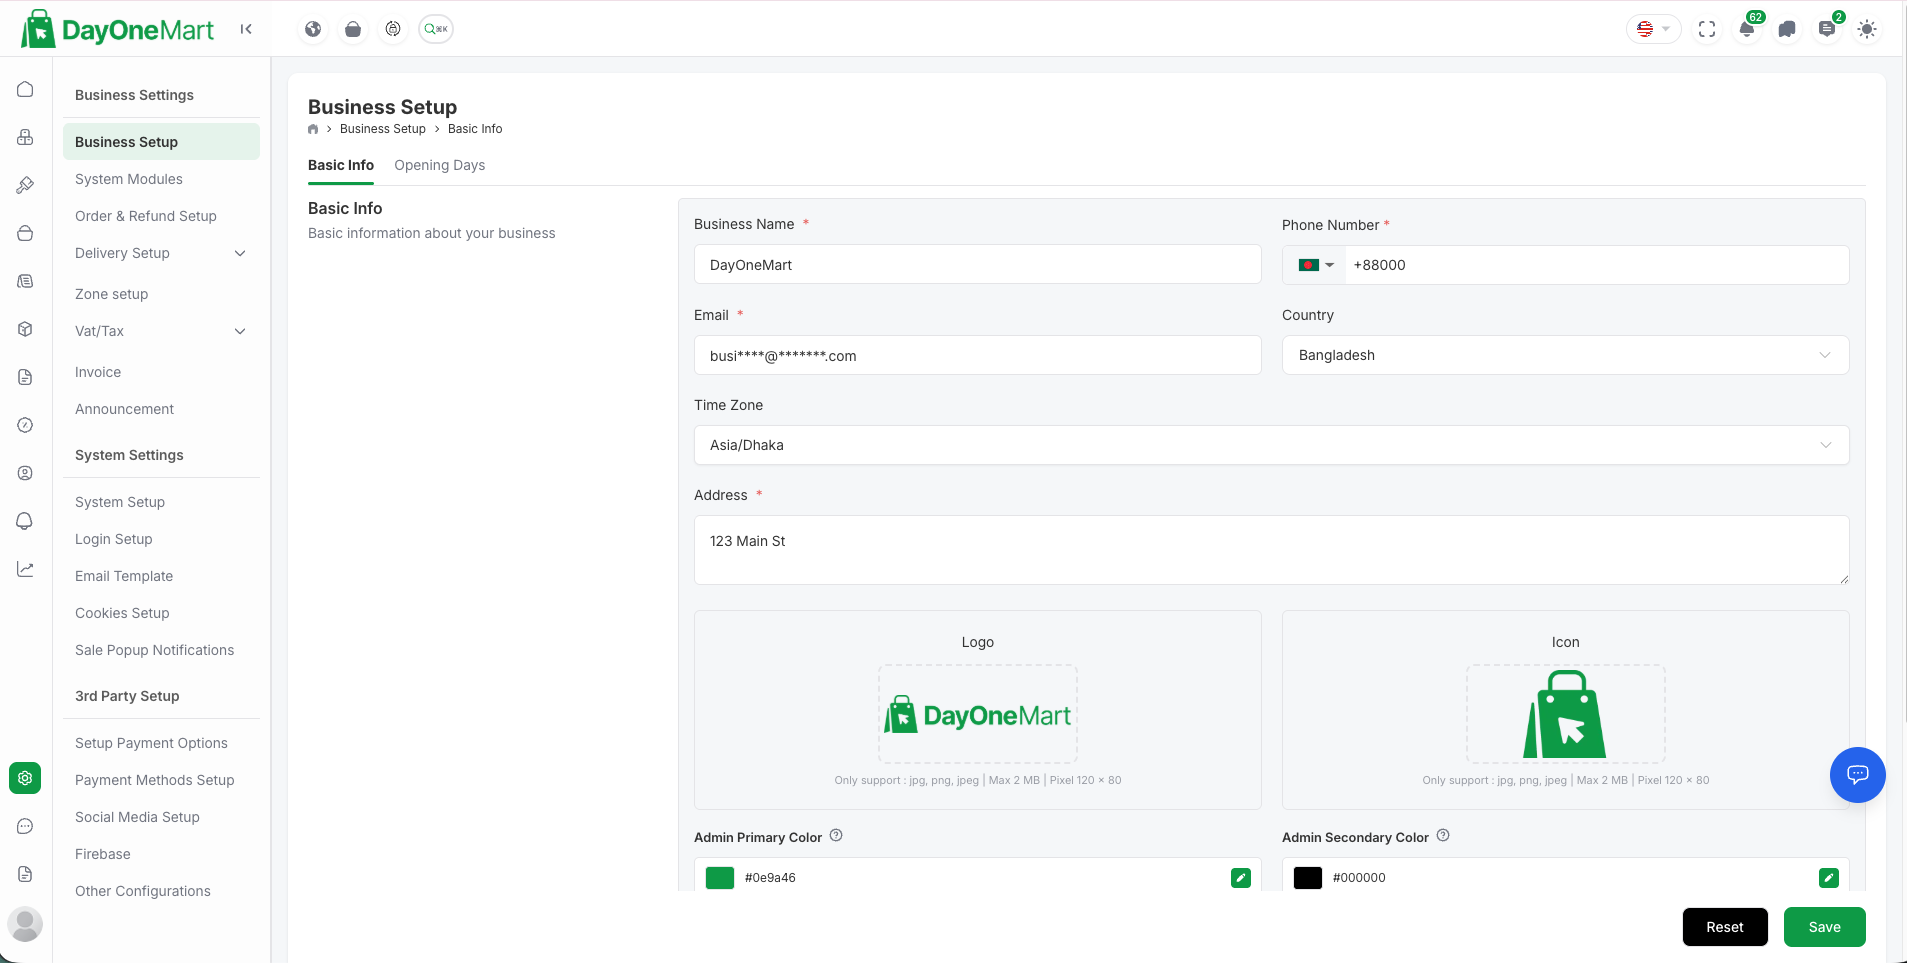Click the green settings gear icon in left rail
Screen dimensions: 1907x963
pos(25,778)
